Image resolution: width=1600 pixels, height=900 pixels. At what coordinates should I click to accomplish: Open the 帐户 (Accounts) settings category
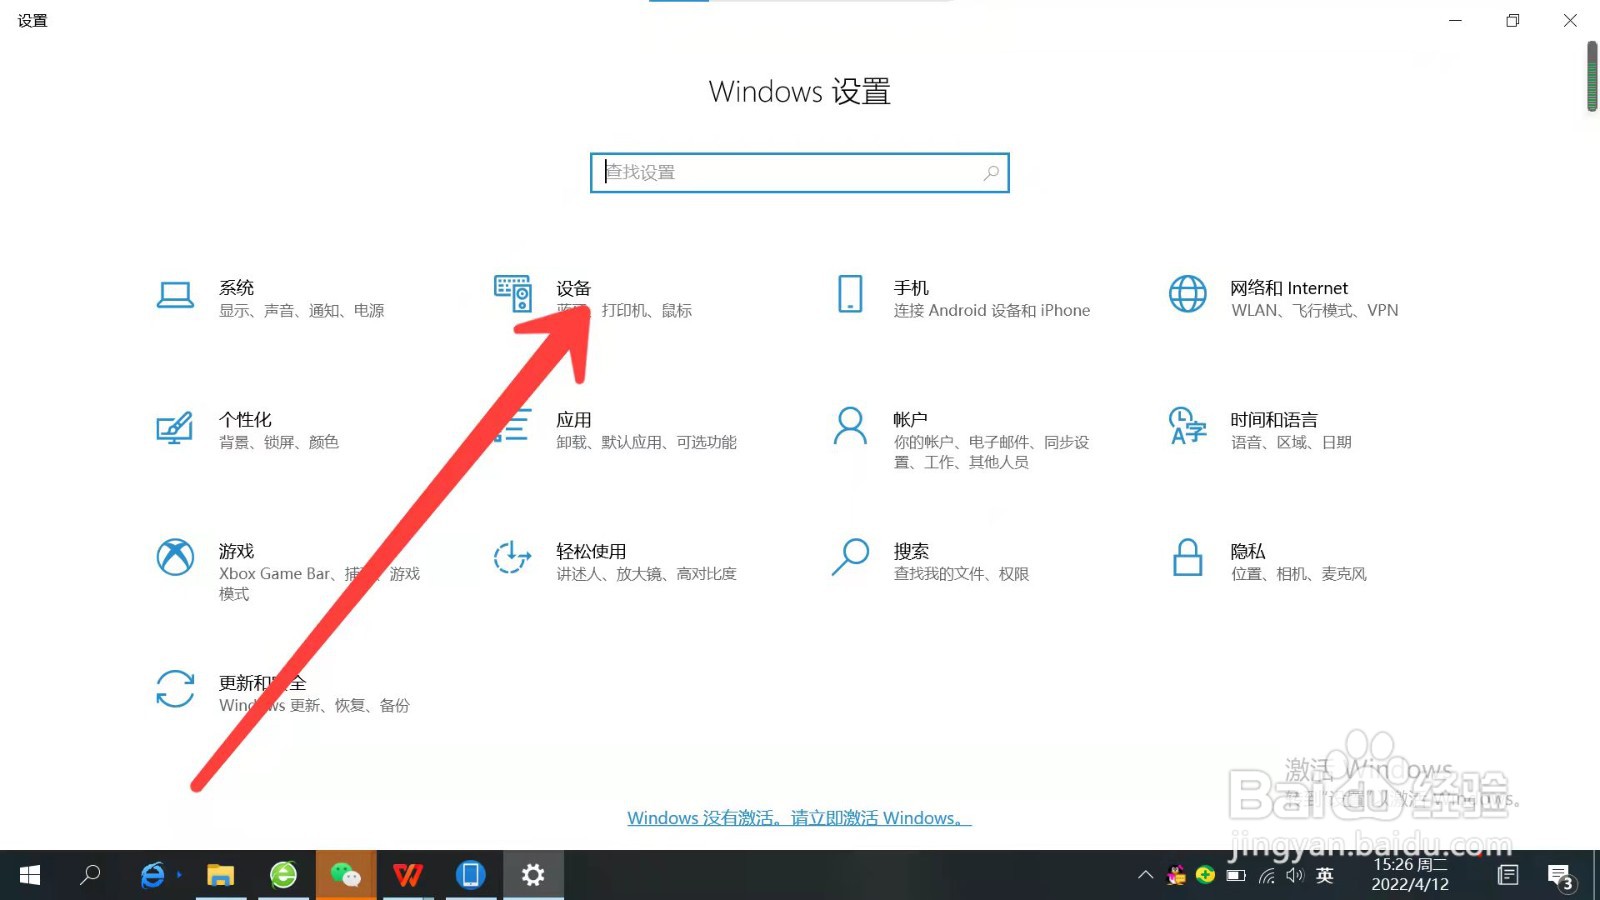point(962,440)
